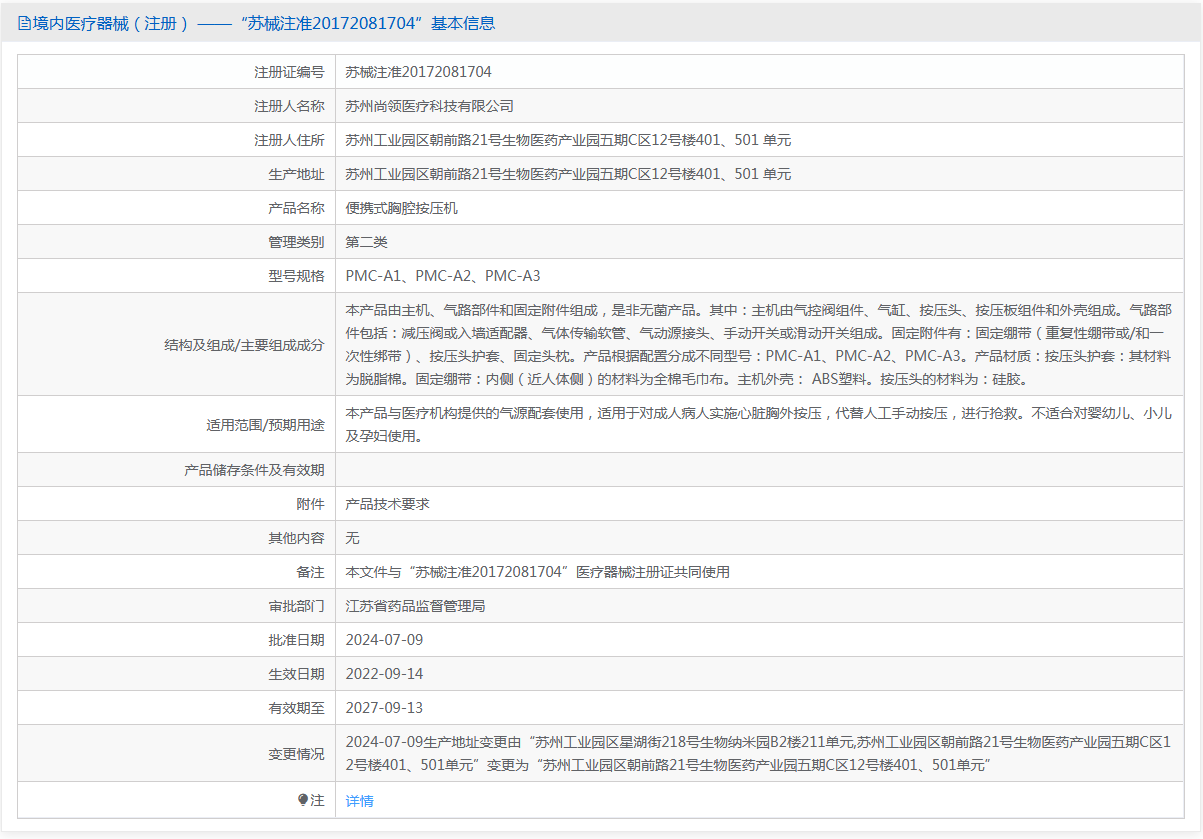The image size is (1203, 839).
Task: Click the change record text starting 2024-07-09生产地址变更
Action: click(759, 754)
